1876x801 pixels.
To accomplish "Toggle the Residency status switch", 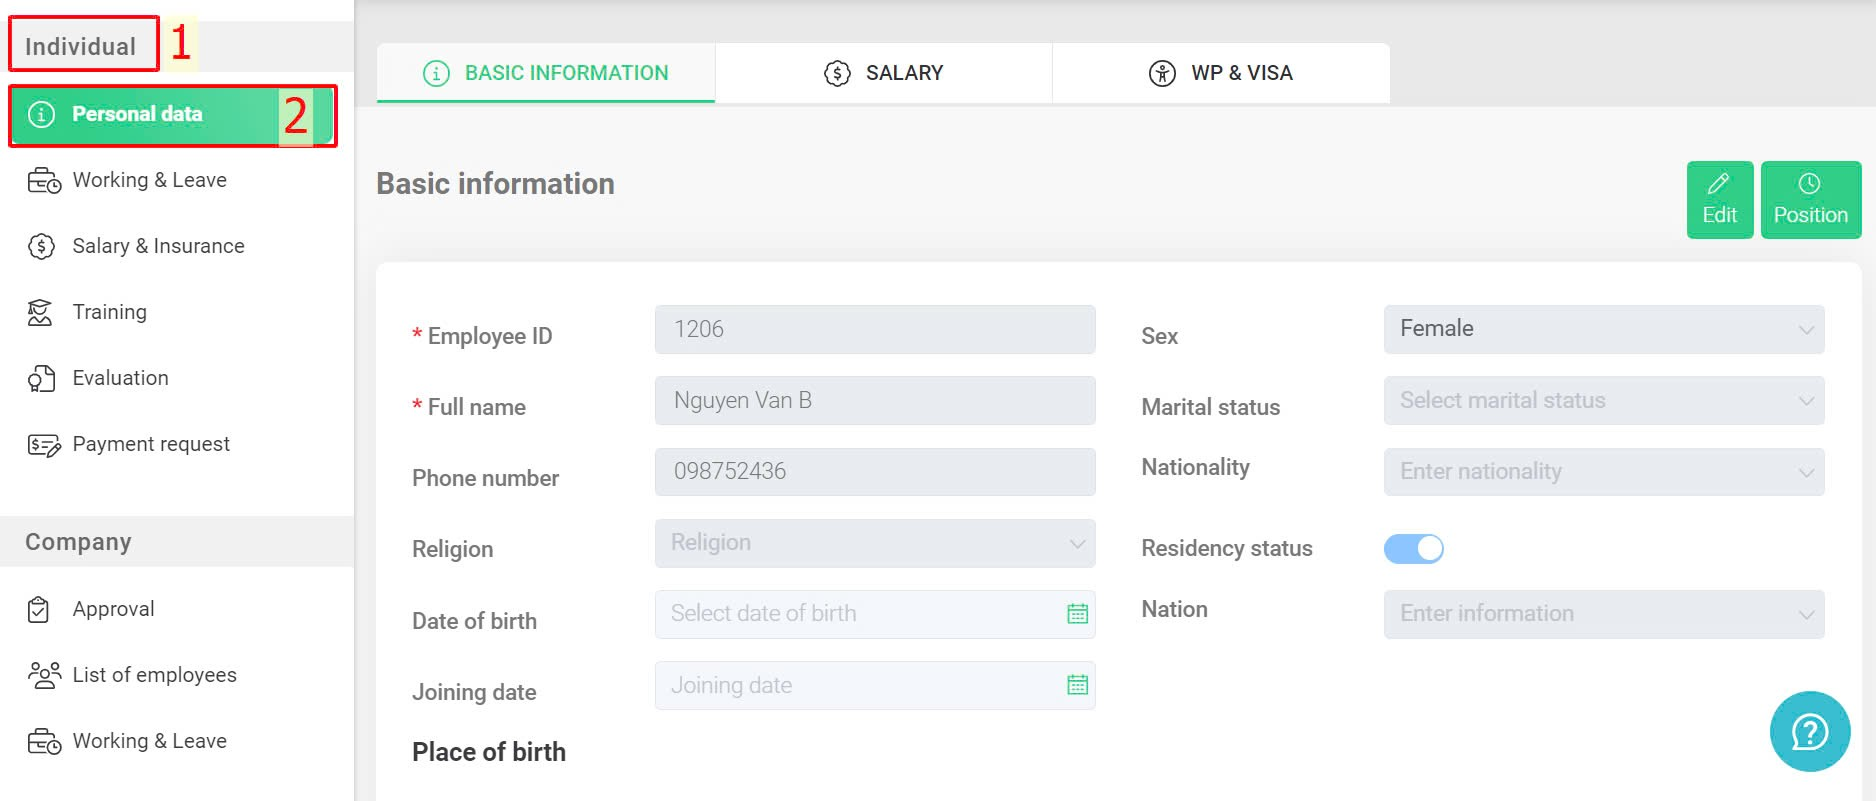I will [x=1414, y=548].
